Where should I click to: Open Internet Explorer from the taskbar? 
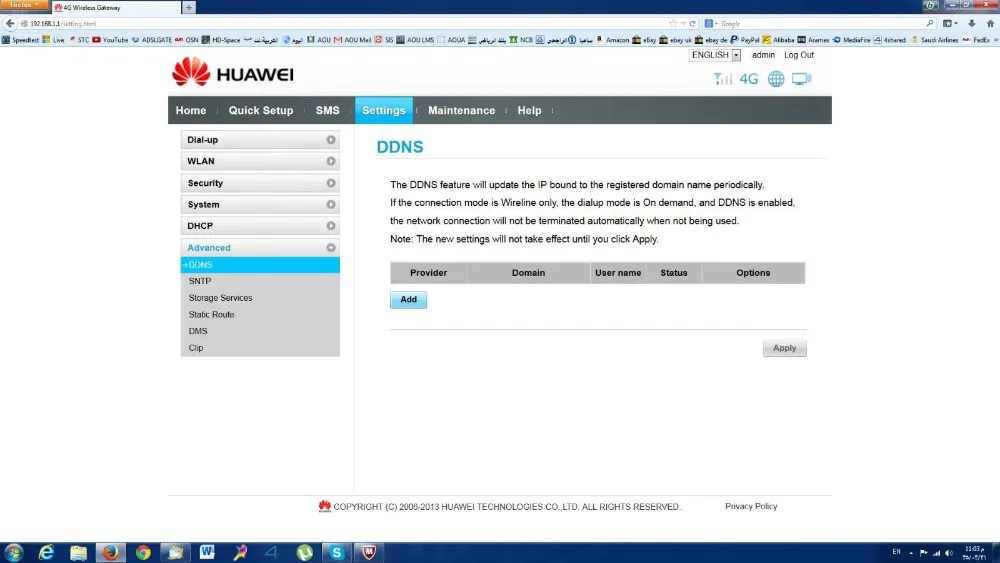pyautogui.click(x=46, y=552)
